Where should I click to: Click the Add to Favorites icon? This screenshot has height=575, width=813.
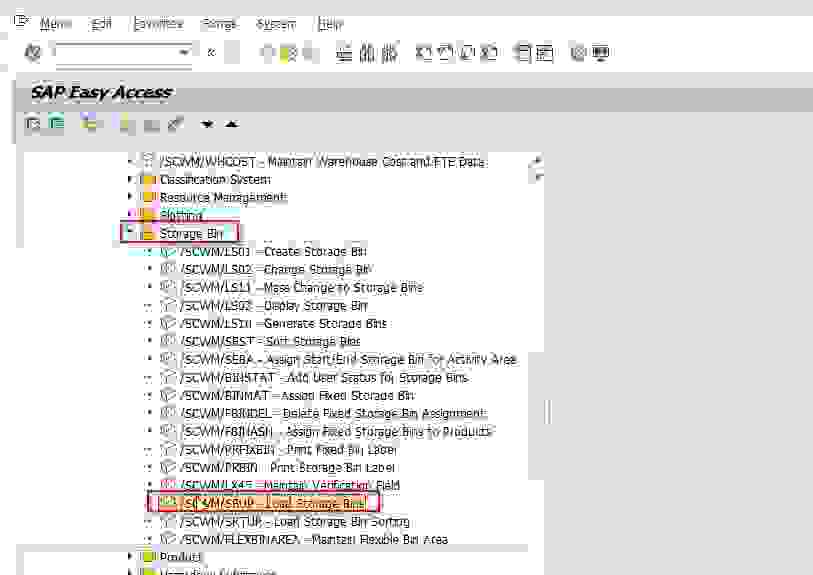(x=125, y=124)
